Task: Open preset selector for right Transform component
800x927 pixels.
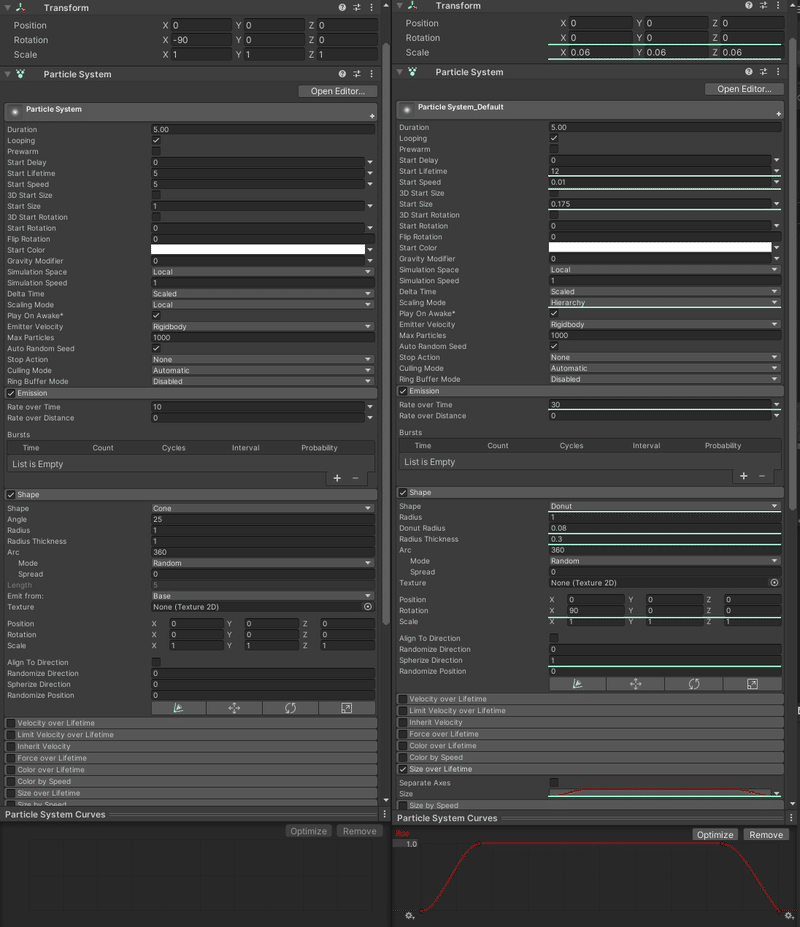Action: tap(763, 5)
